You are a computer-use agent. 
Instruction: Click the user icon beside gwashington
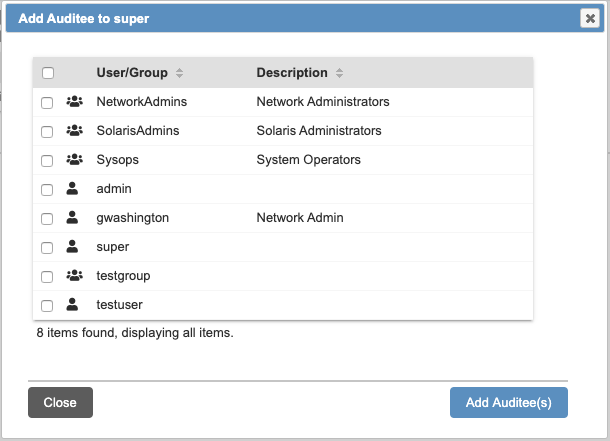tap(72, 217)
